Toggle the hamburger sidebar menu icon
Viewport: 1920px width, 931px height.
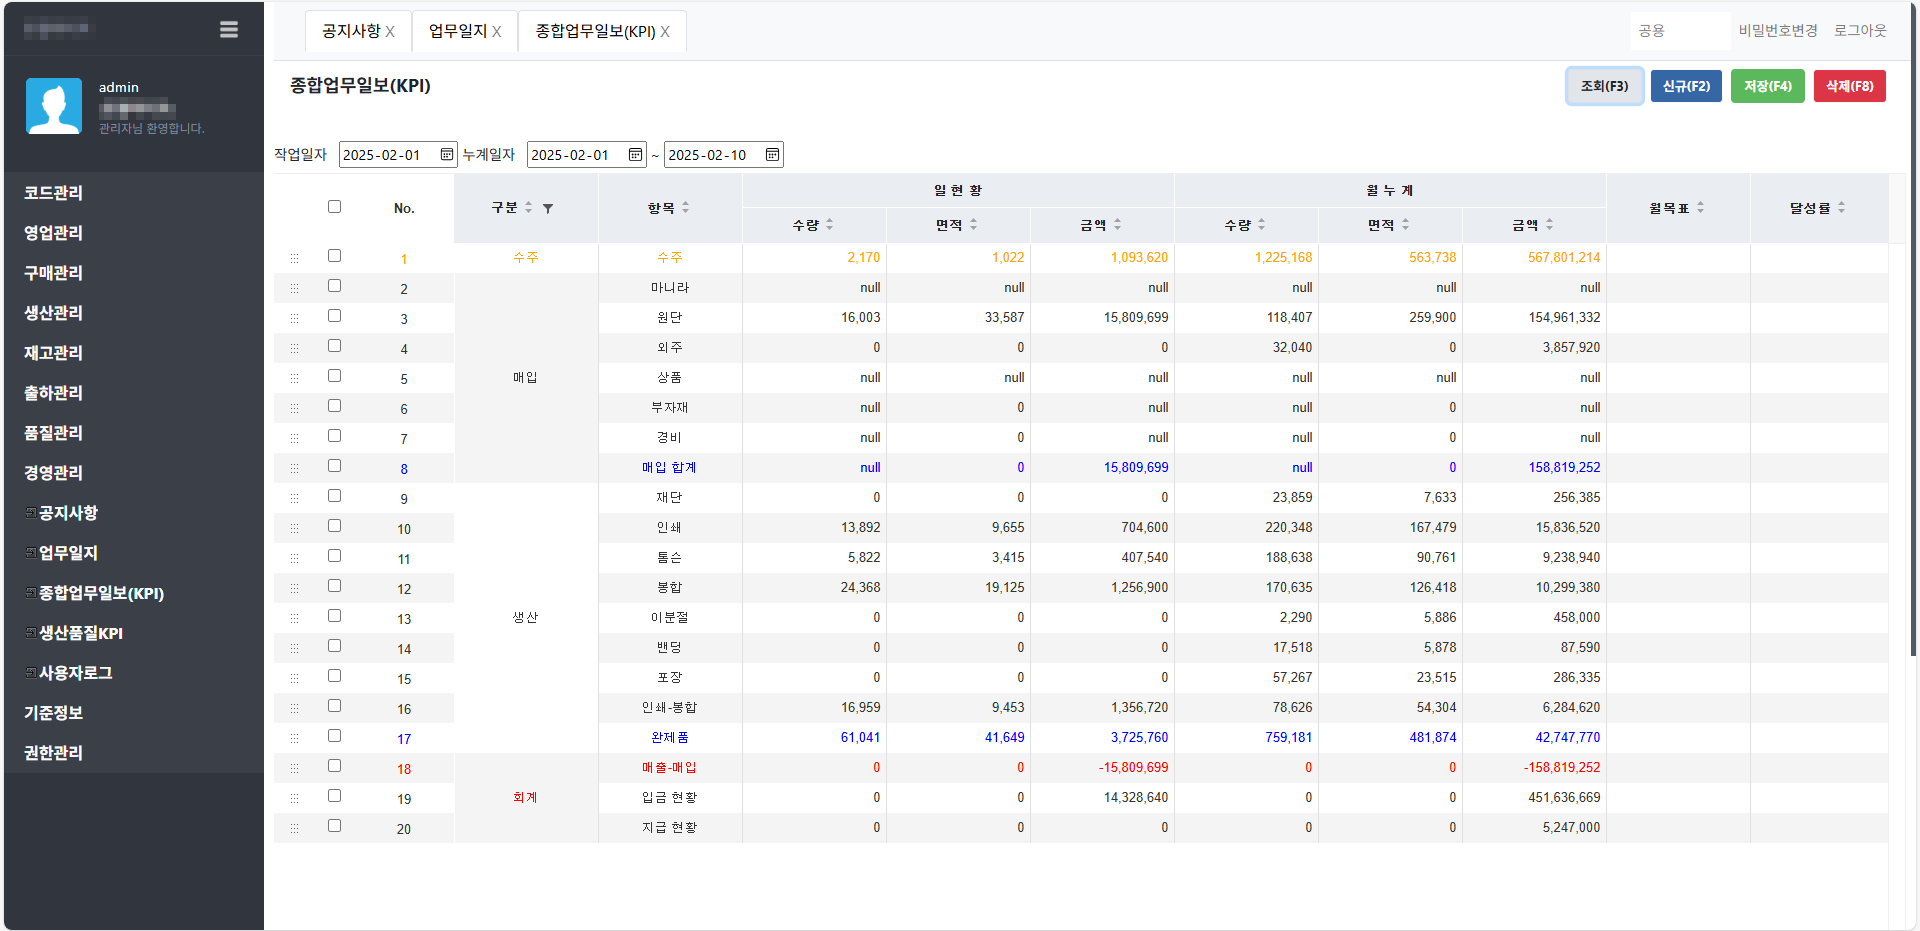coord(229,30)
